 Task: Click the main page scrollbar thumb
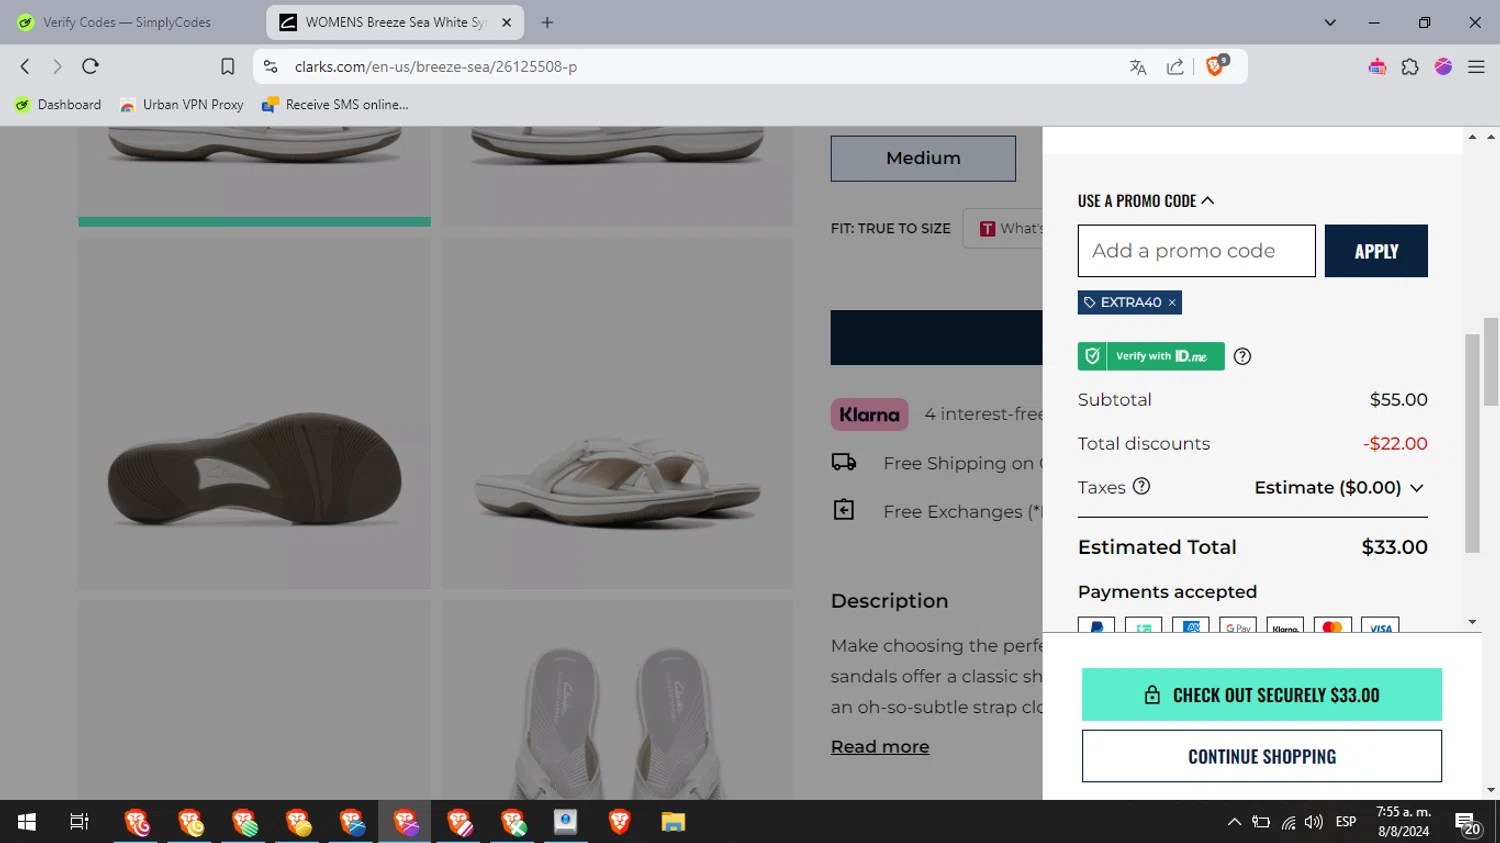[x=1491, y=361]
